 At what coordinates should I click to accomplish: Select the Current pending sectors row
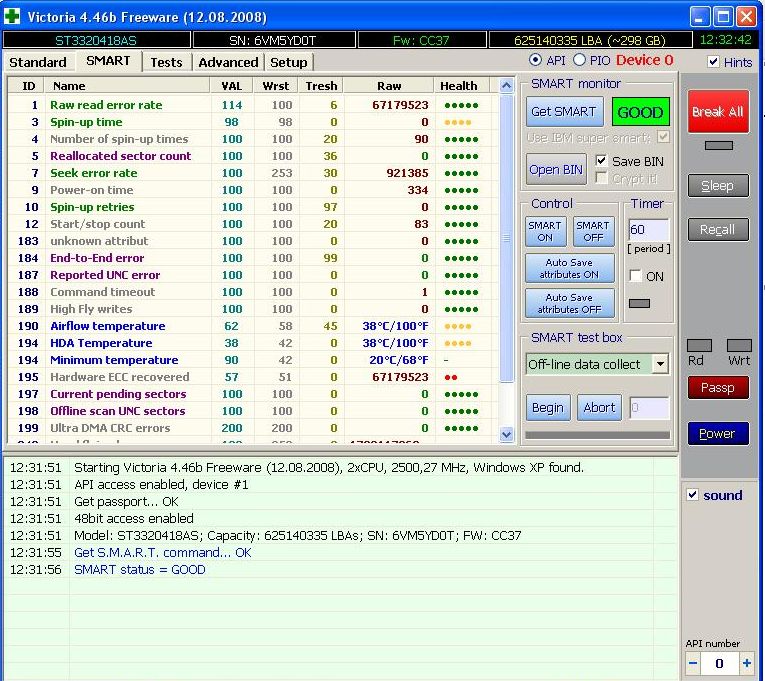[x=253, y=394]
